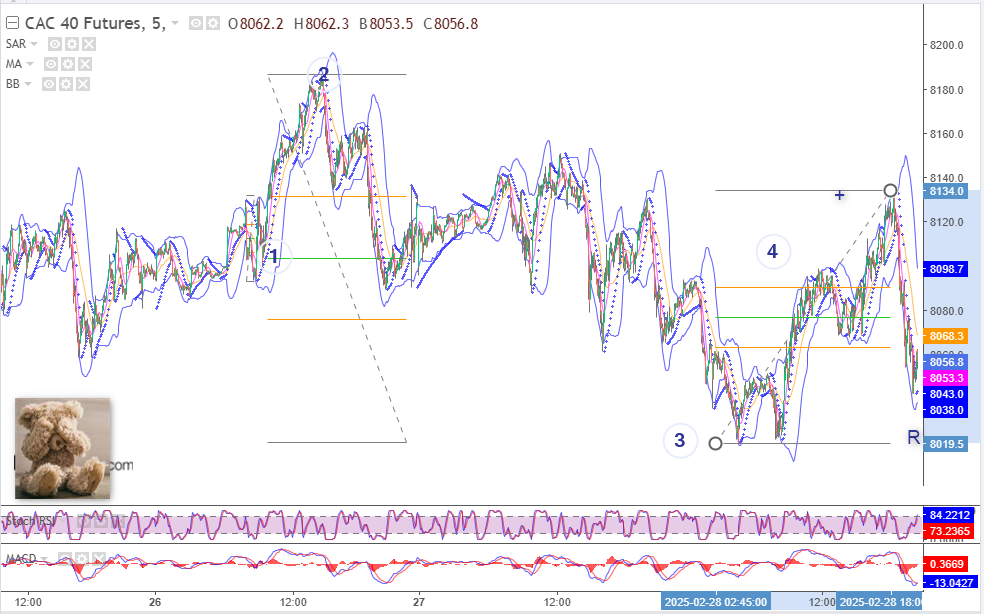
Task: Click the blue 8098.7 price label
Action: click(945, 269)
